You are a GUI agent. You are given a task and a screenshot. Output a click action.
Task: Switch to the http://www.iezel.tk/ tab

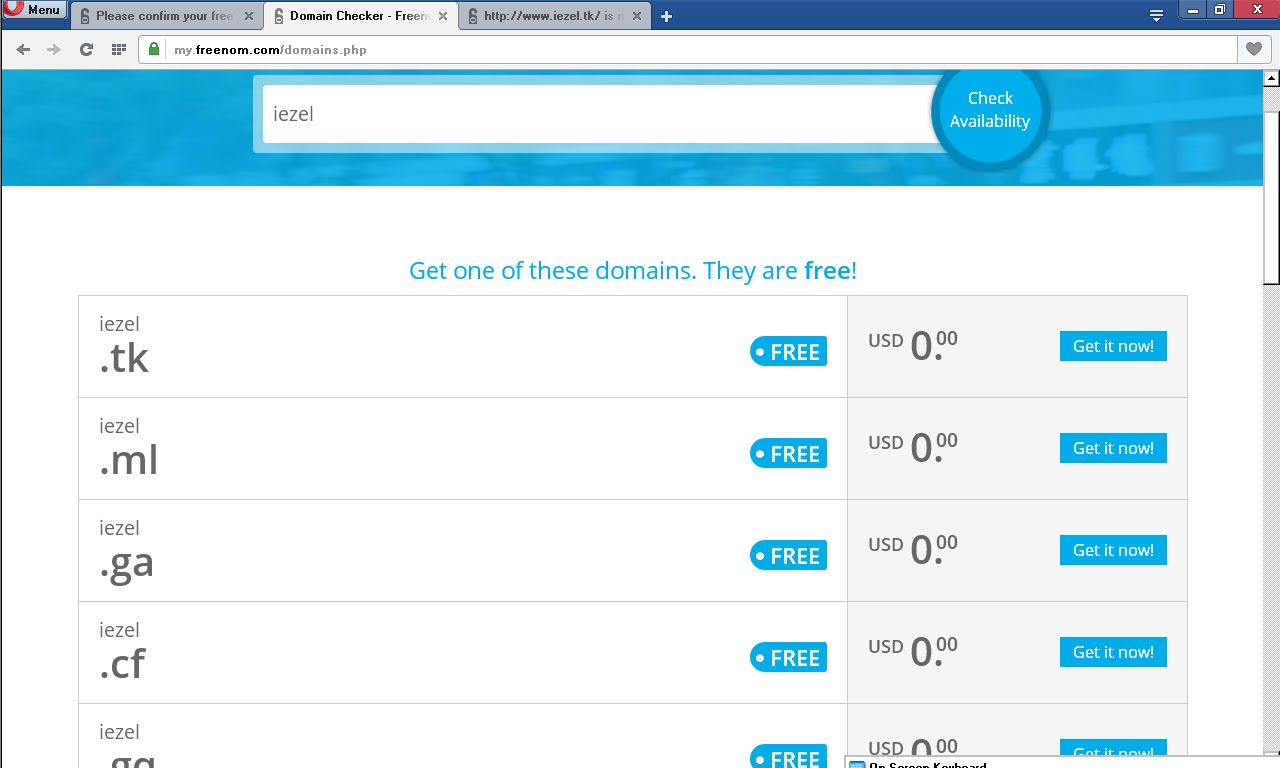[x=553, y=16]
